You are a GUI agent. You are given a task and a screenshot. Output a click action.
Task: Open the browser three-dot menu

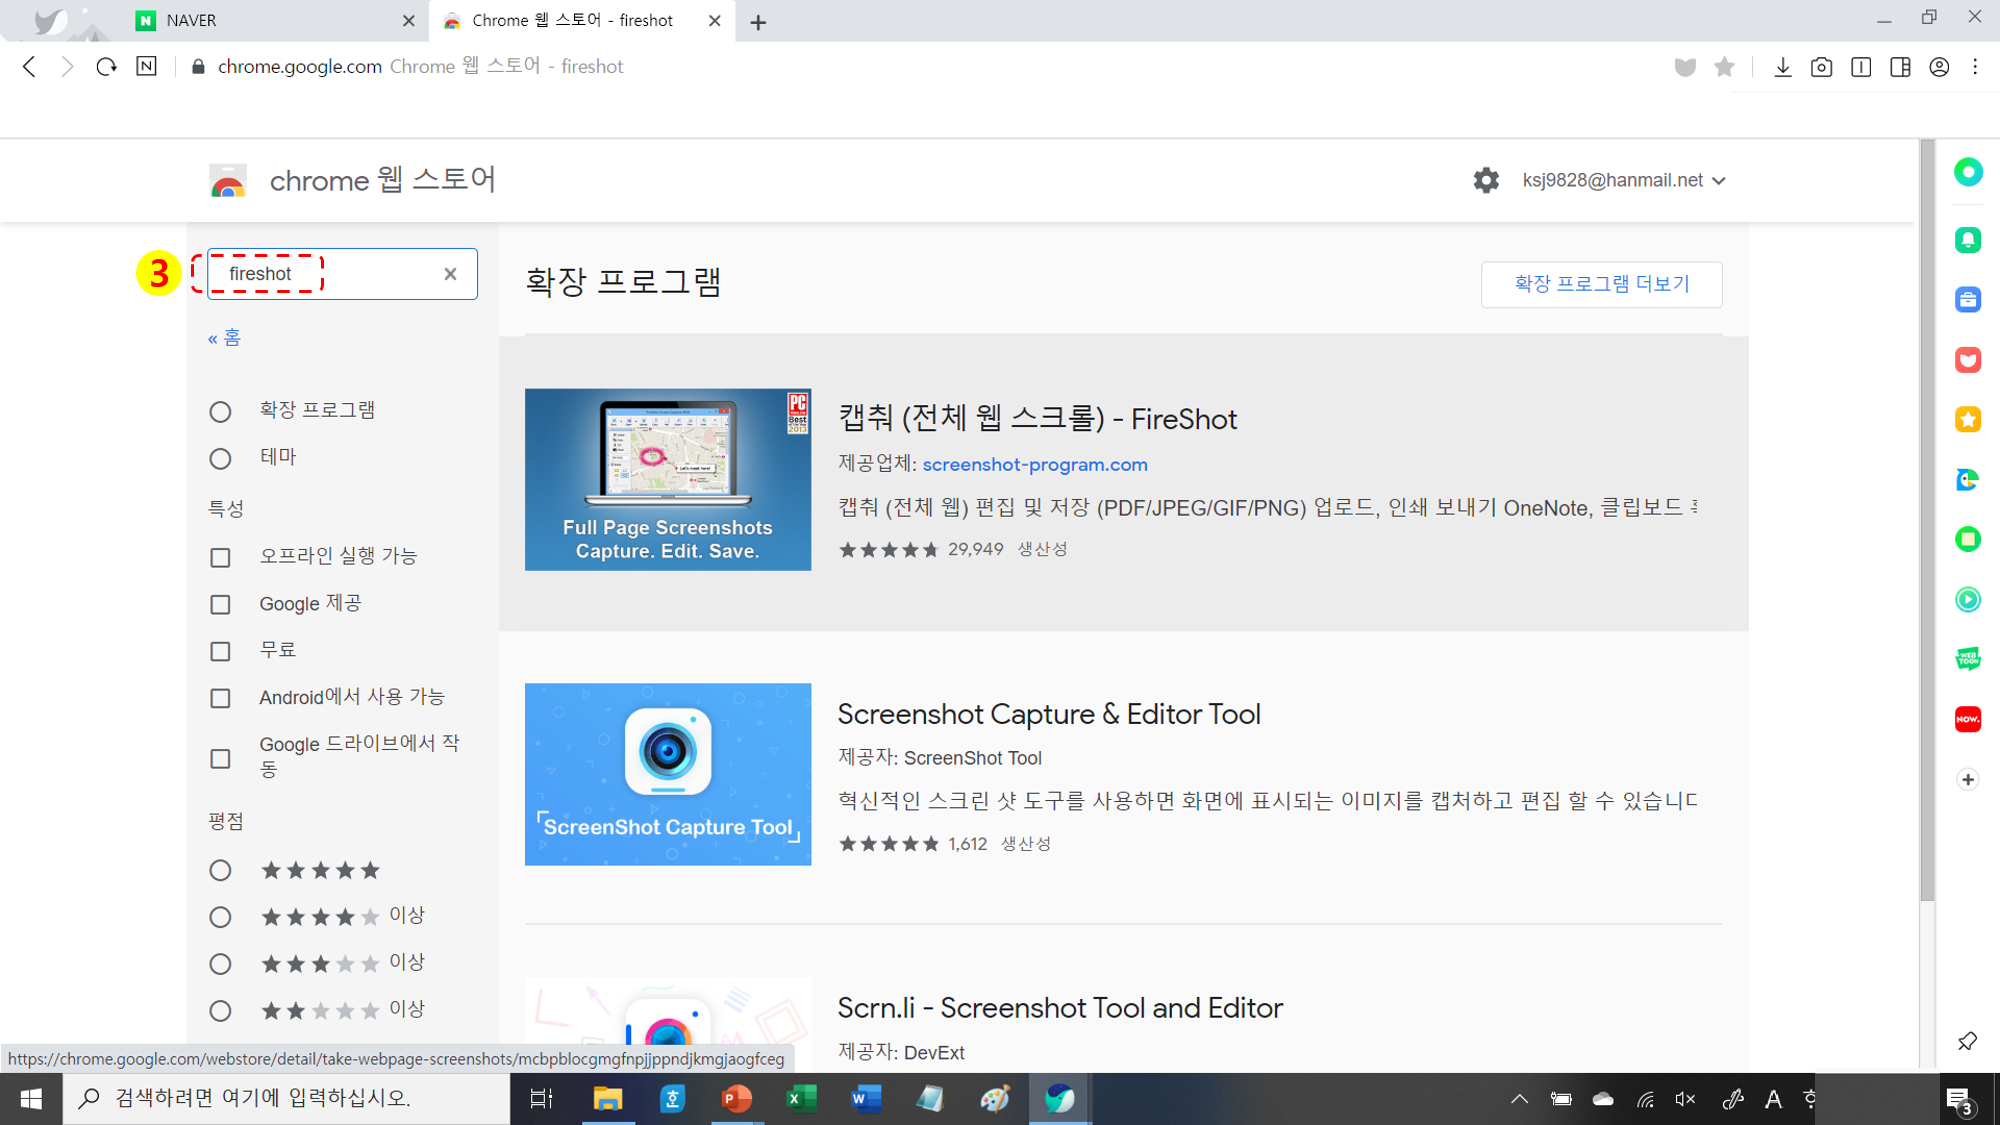click(x=1975, y=67)
